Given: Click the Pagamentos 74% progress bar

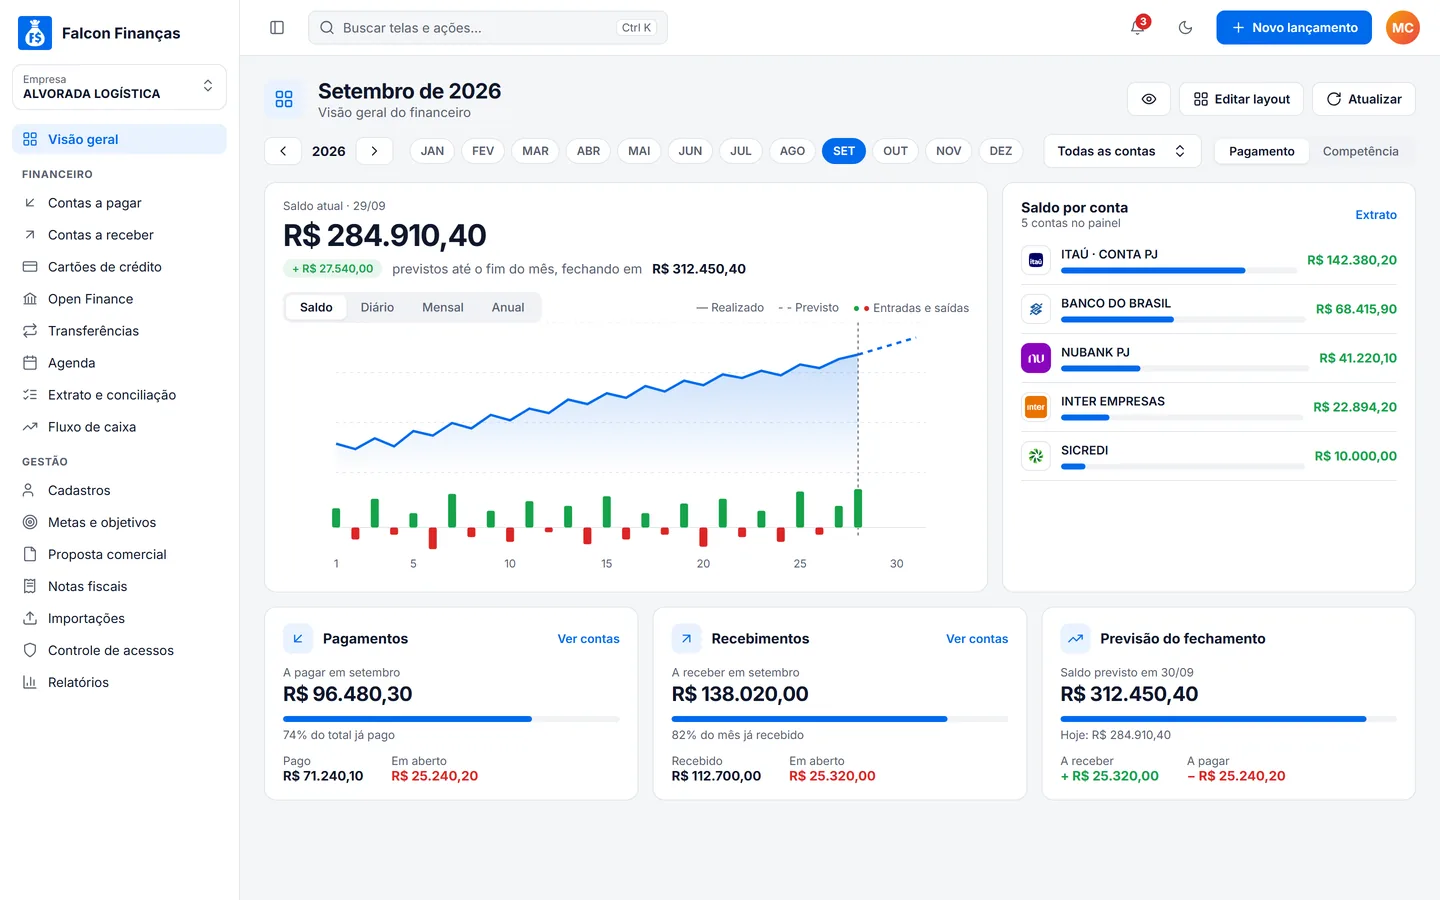Looking at the screenshot, I should [x=451, y=719].
